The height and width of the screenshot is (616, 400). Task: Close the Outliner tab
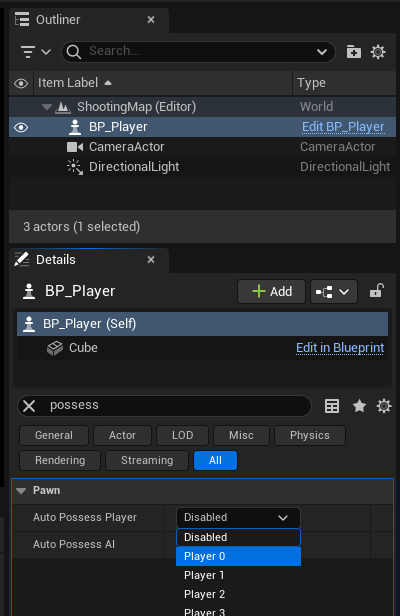click(151, 20)
